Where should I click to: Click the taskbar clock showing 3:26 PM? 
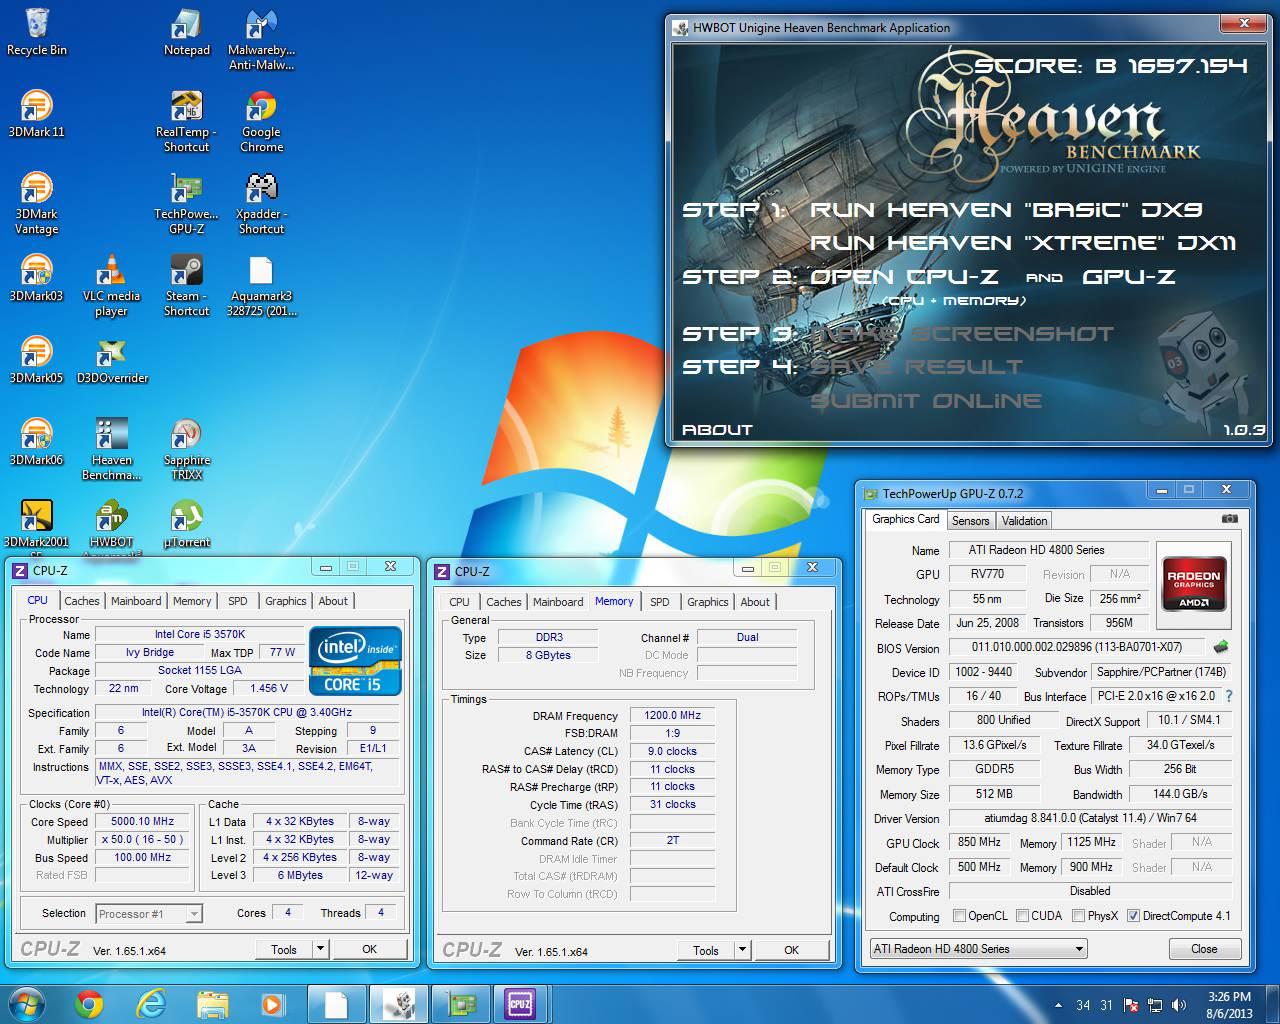click(x=1229, y=1005)
